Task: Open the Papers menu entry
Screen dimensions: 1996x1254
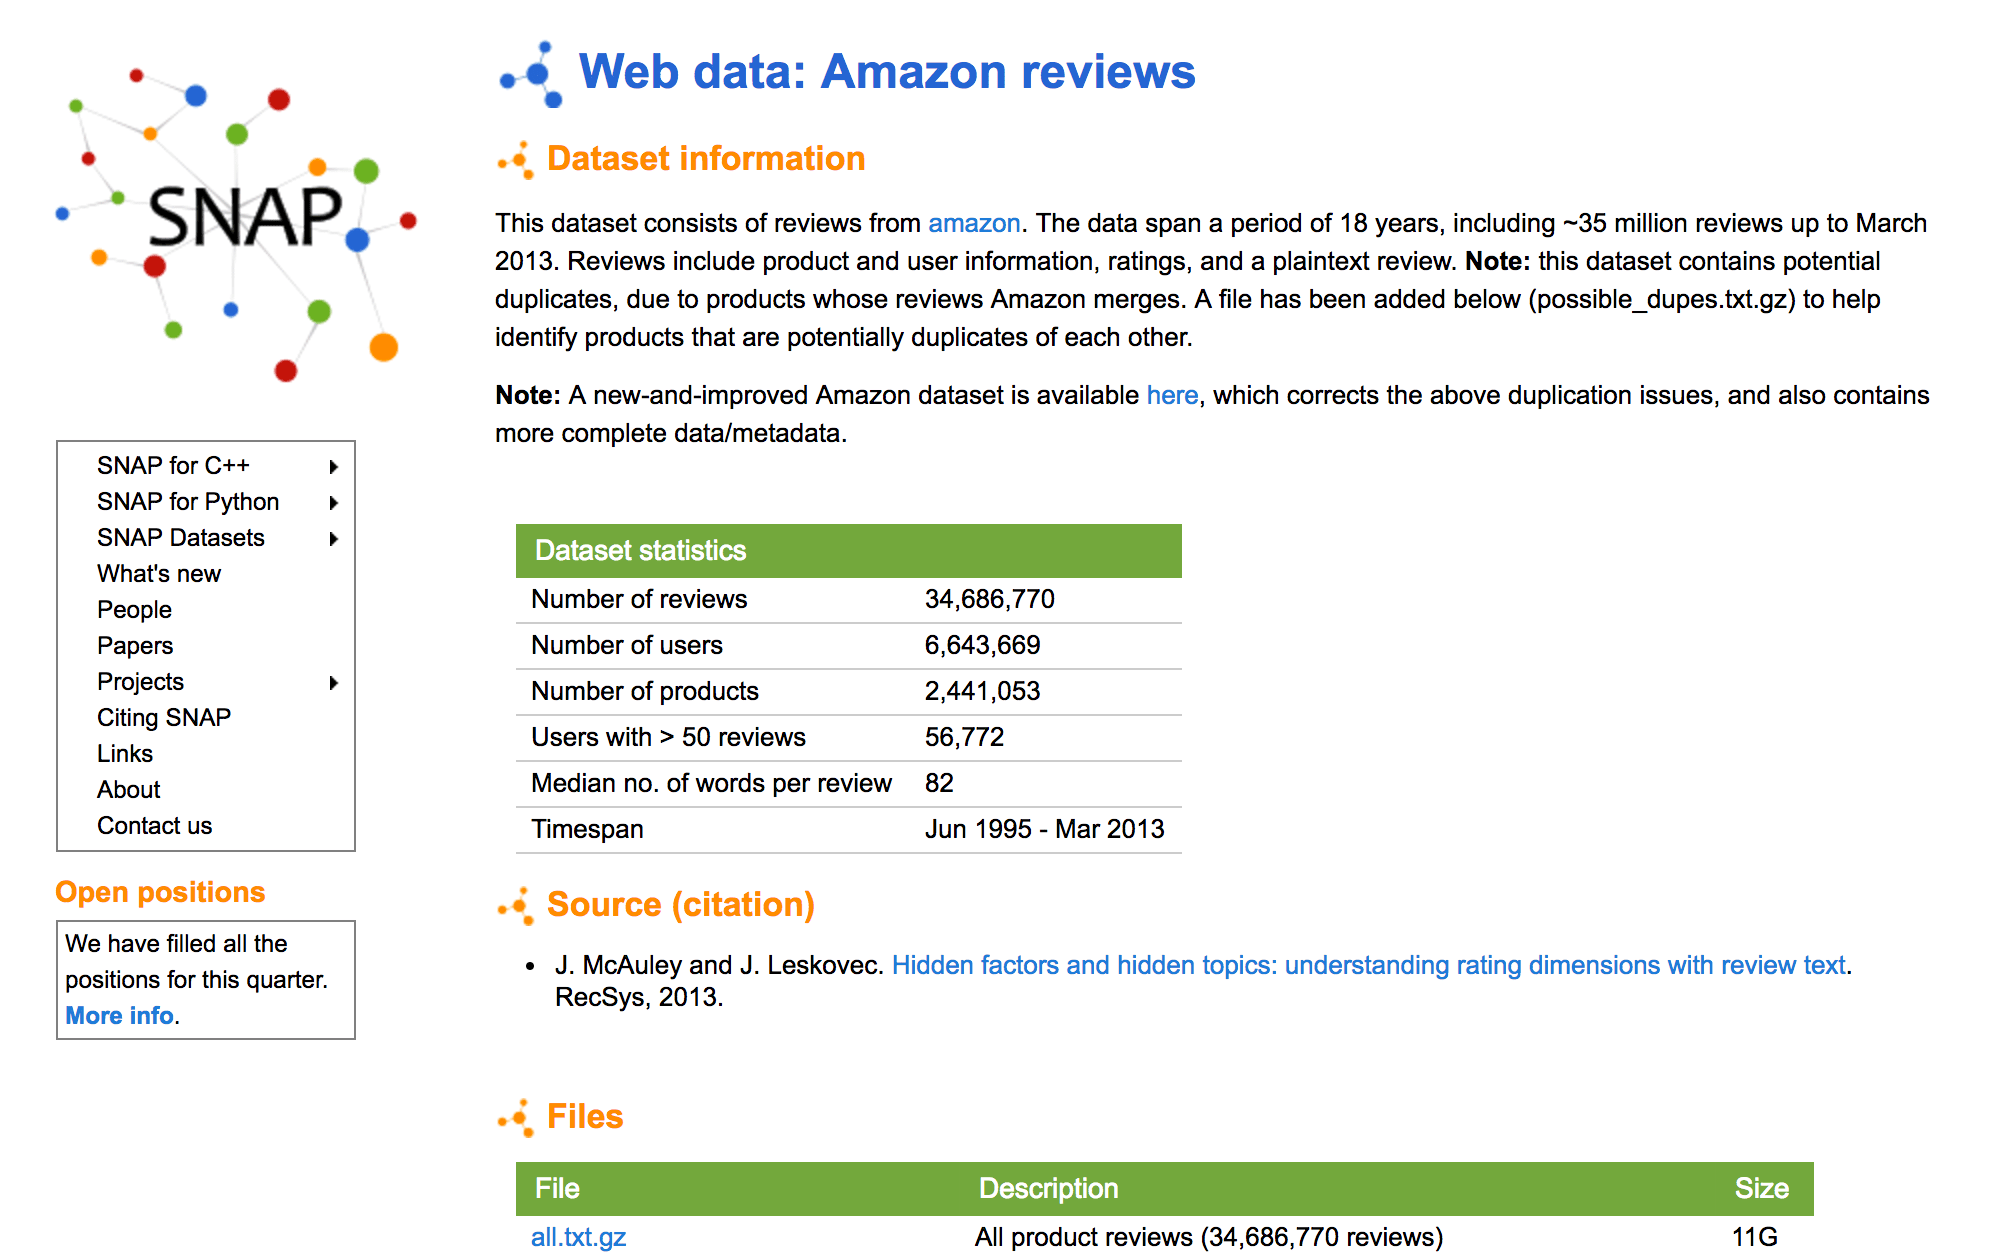Action: pos(135,646)
